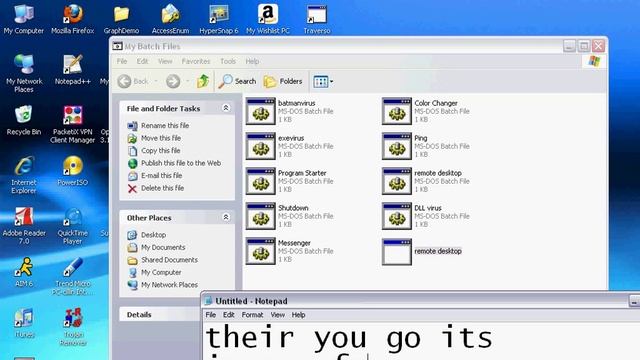Launch Mozilla Firefox desktop shortcut
Image resolution: width=640 pixels, height=360 pixels.
[x=73, y=19]
